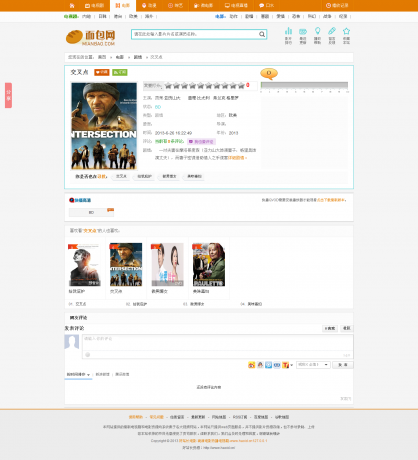Screen dimensions: 418x460
Task: Click the home icon in the orange navigation bar
Action: 72,6
